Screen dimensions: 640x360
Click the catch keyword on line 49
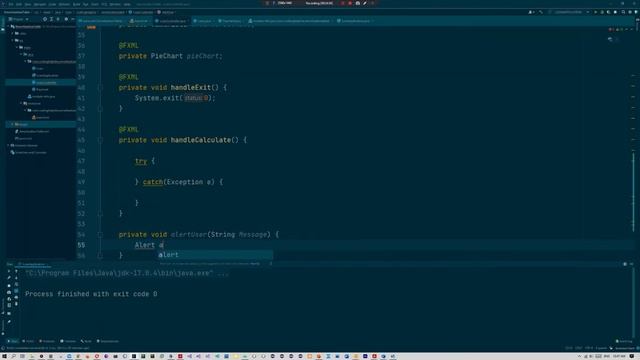pos(153,182)
